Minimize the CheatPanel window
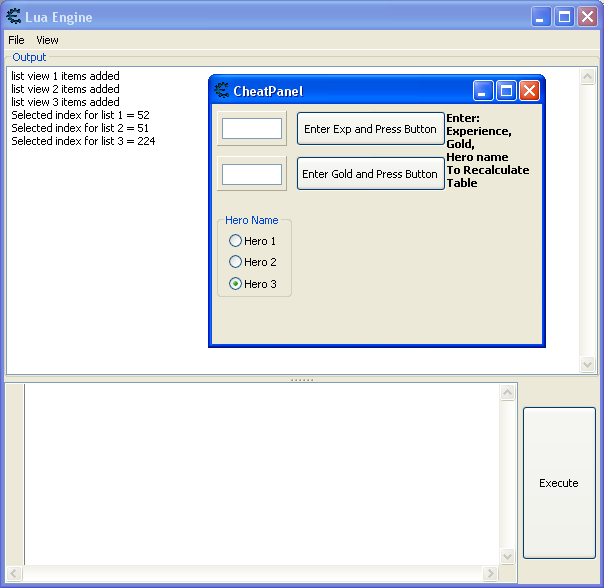 tap(484, 91)
